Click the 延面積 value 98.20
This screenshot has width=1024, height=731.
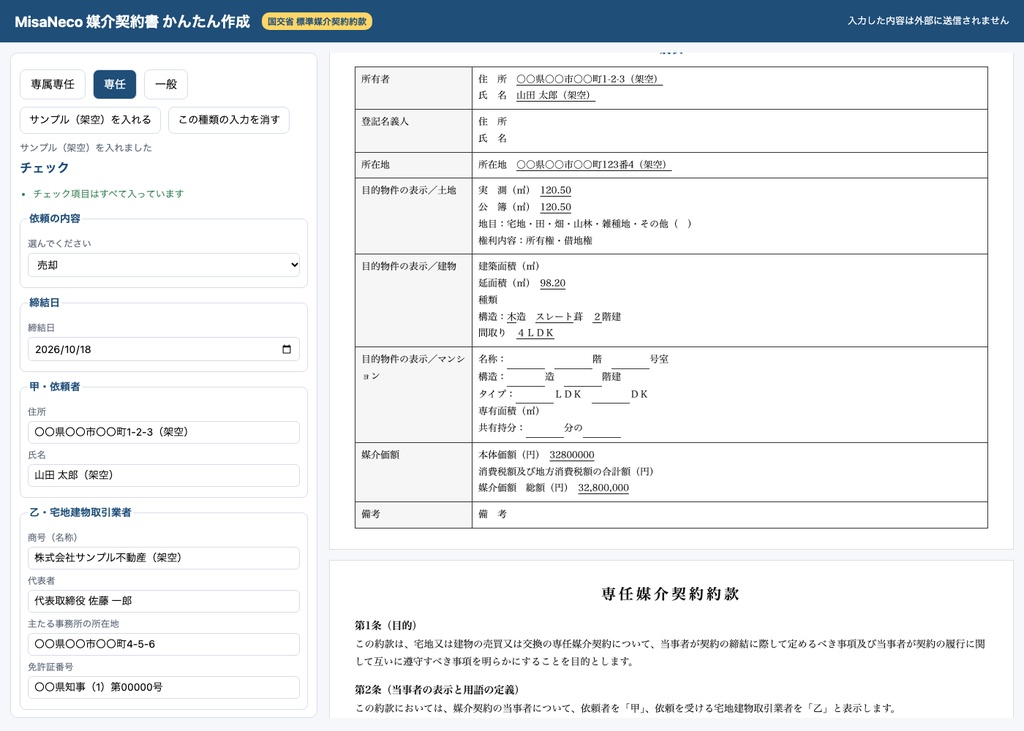click(x=552, y=283)
